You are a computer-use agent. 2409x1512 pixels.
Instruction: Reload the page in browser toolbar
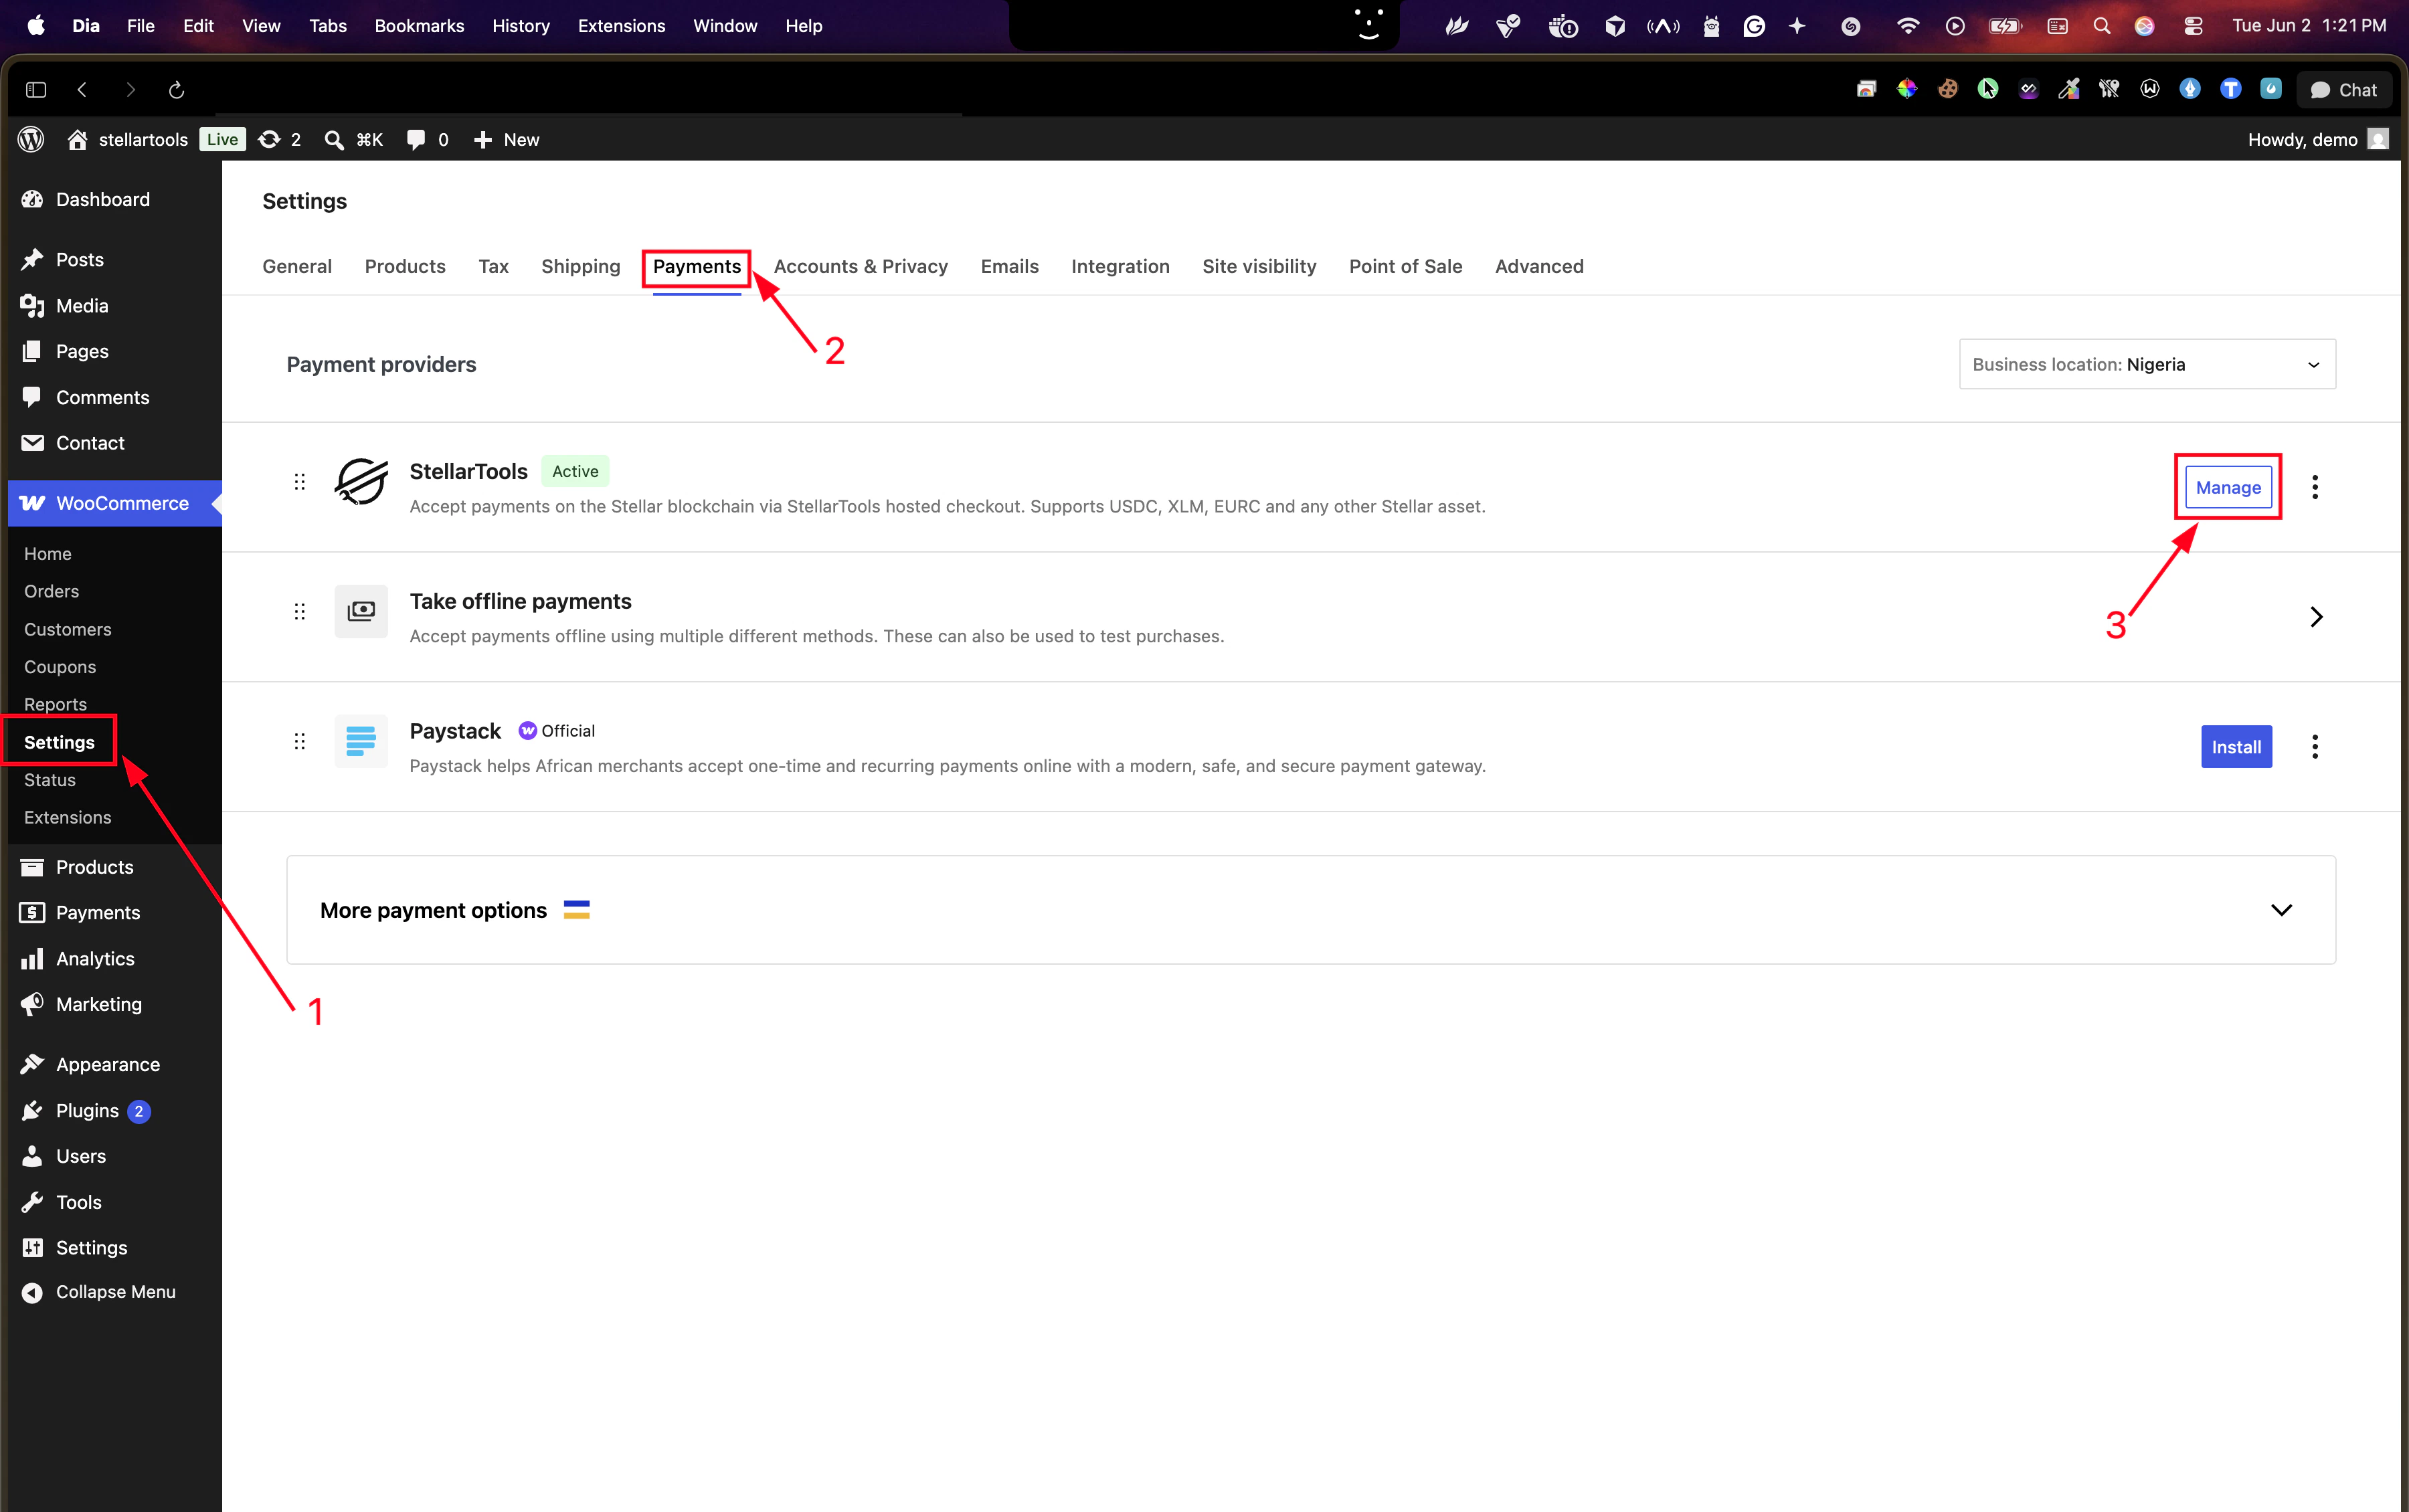pos(177,90)
